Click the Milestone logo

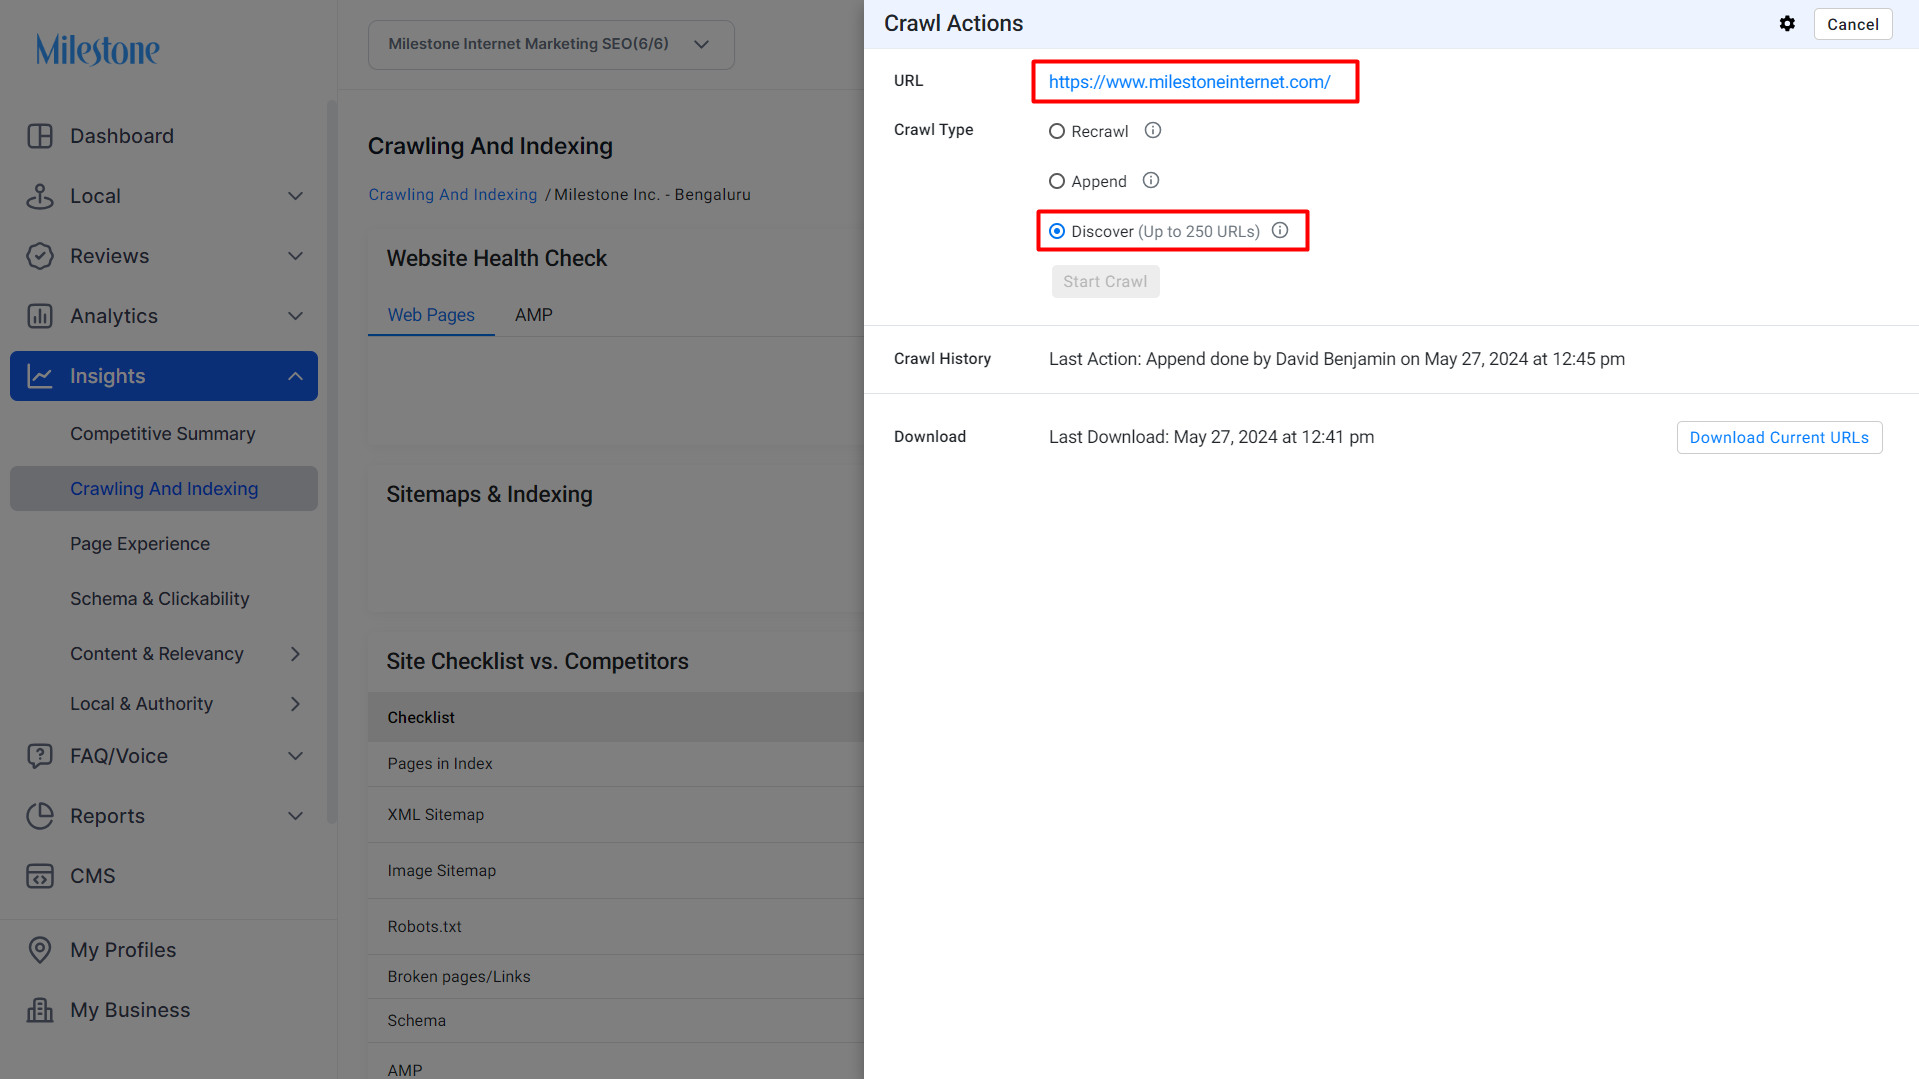pyautogui.click(x=98, y=49)
